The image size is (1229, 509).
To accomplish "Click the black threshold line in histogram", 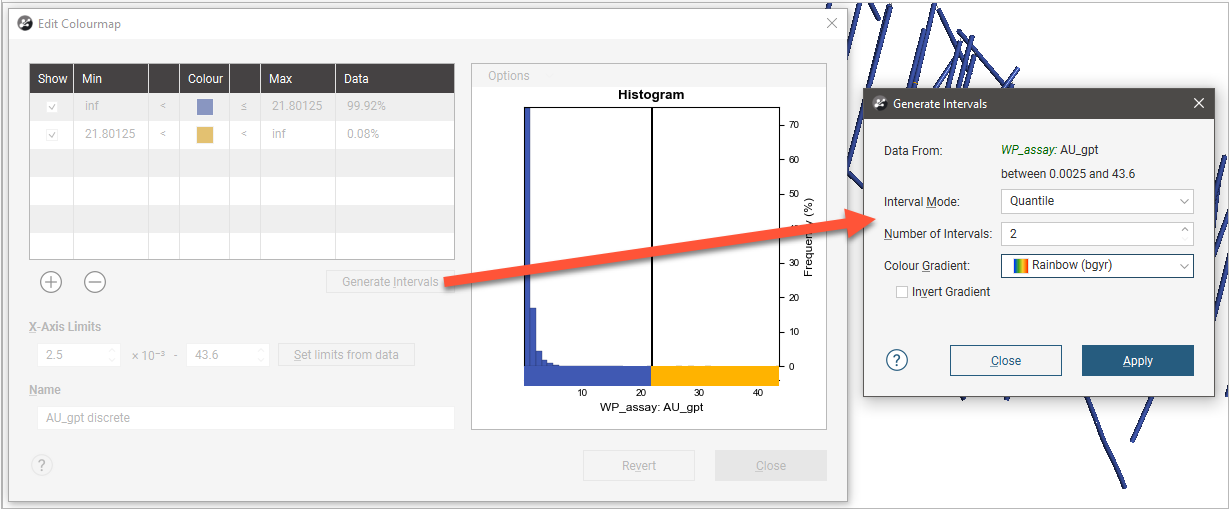I will 652,236.
